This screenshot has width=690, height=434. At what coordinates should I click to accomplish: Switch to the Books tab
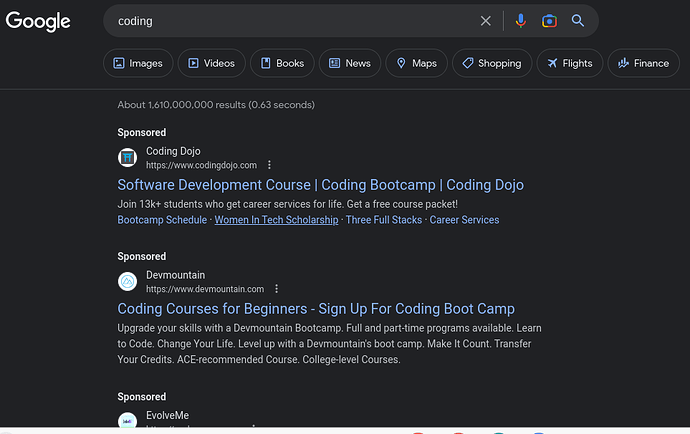pyautogui.click(x=283, y=63)
